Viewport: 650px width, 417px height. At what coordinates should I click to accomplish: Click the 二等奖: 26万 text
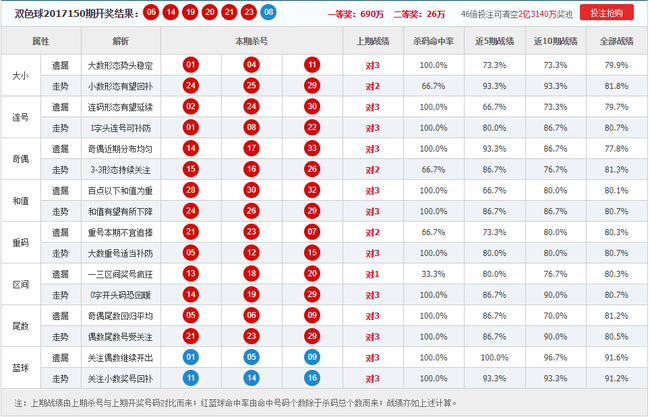click(419, 15)
